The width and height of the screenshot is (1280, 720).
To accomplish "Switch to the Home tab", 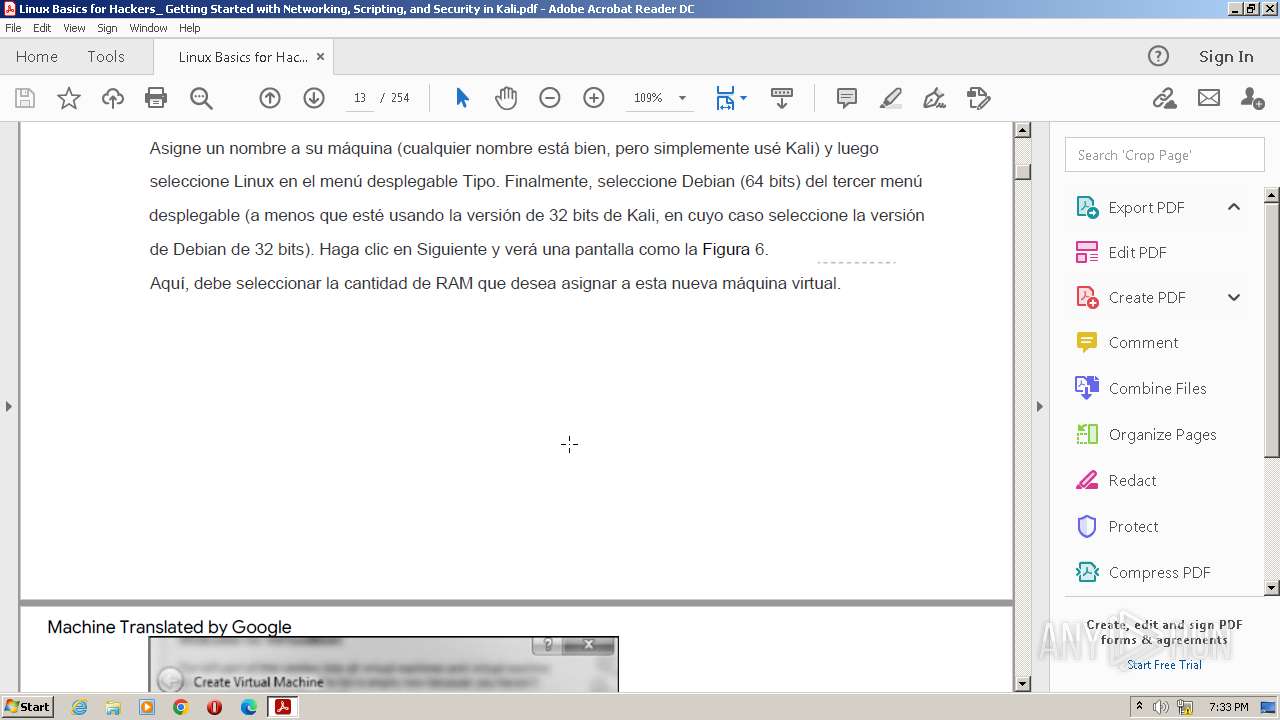I will click(x=37, y=57).
